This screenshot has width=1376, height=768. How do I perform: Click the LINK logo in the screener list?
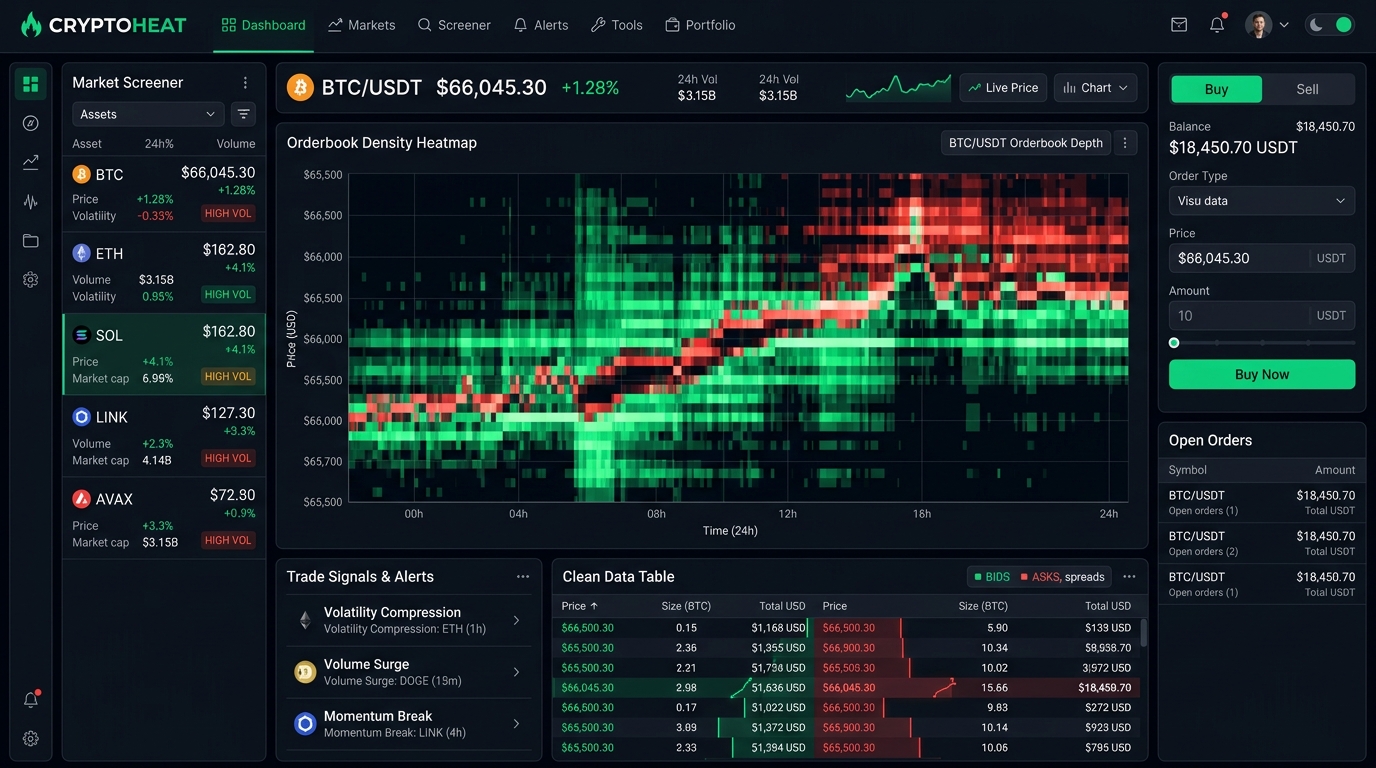82,417
